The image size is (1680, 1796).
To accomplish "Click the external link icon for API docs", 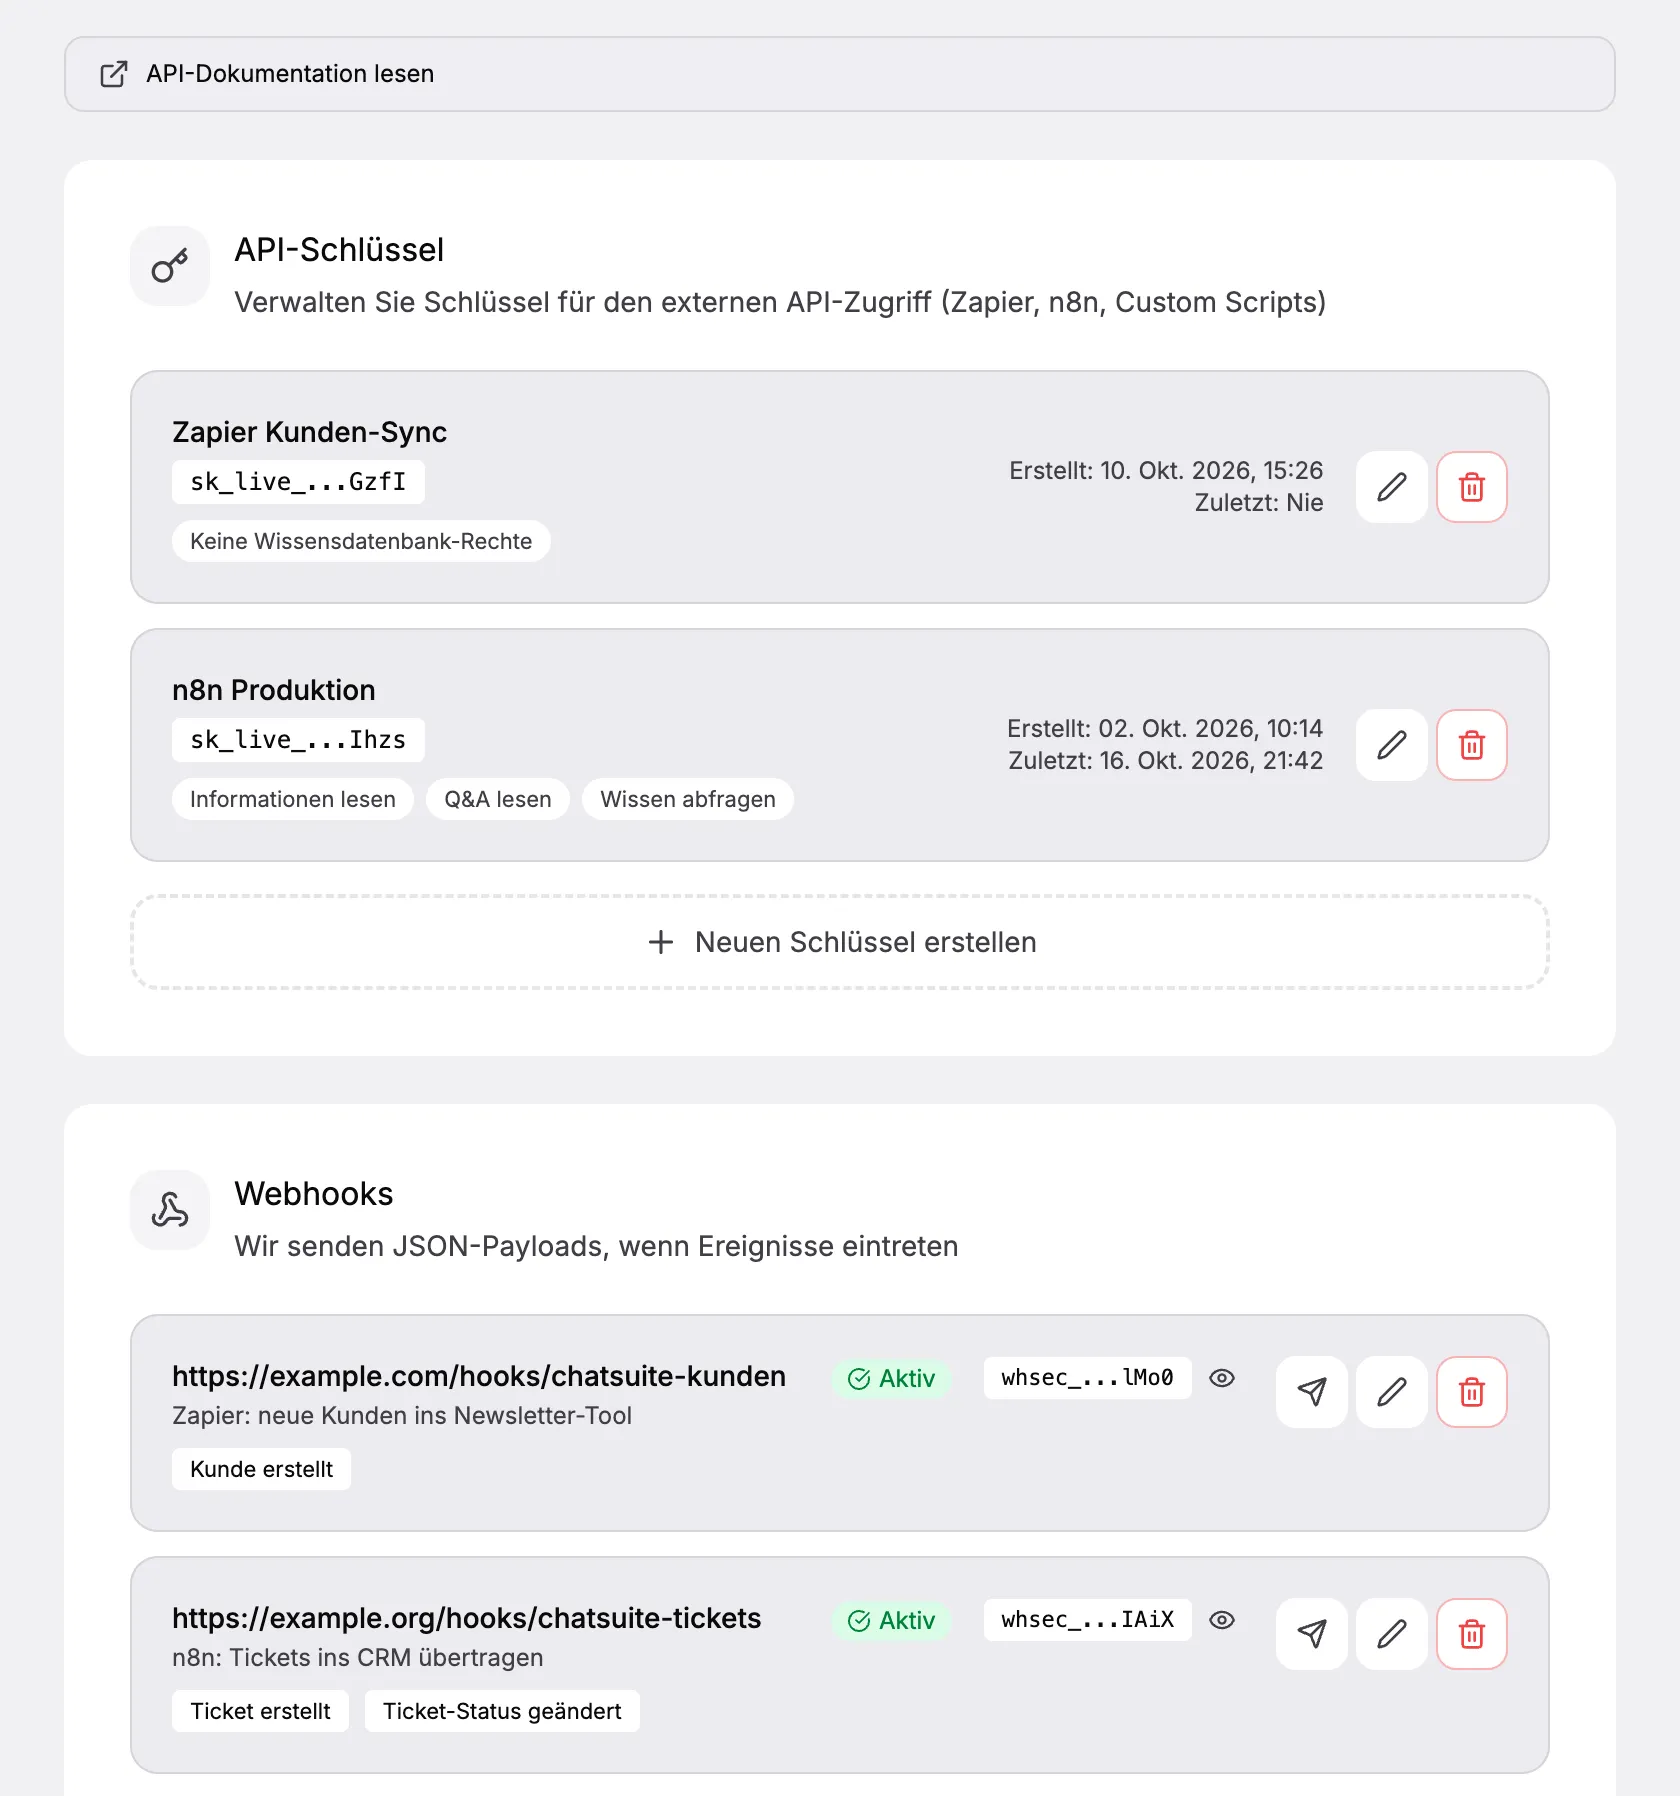I will (x=114, y=74).
